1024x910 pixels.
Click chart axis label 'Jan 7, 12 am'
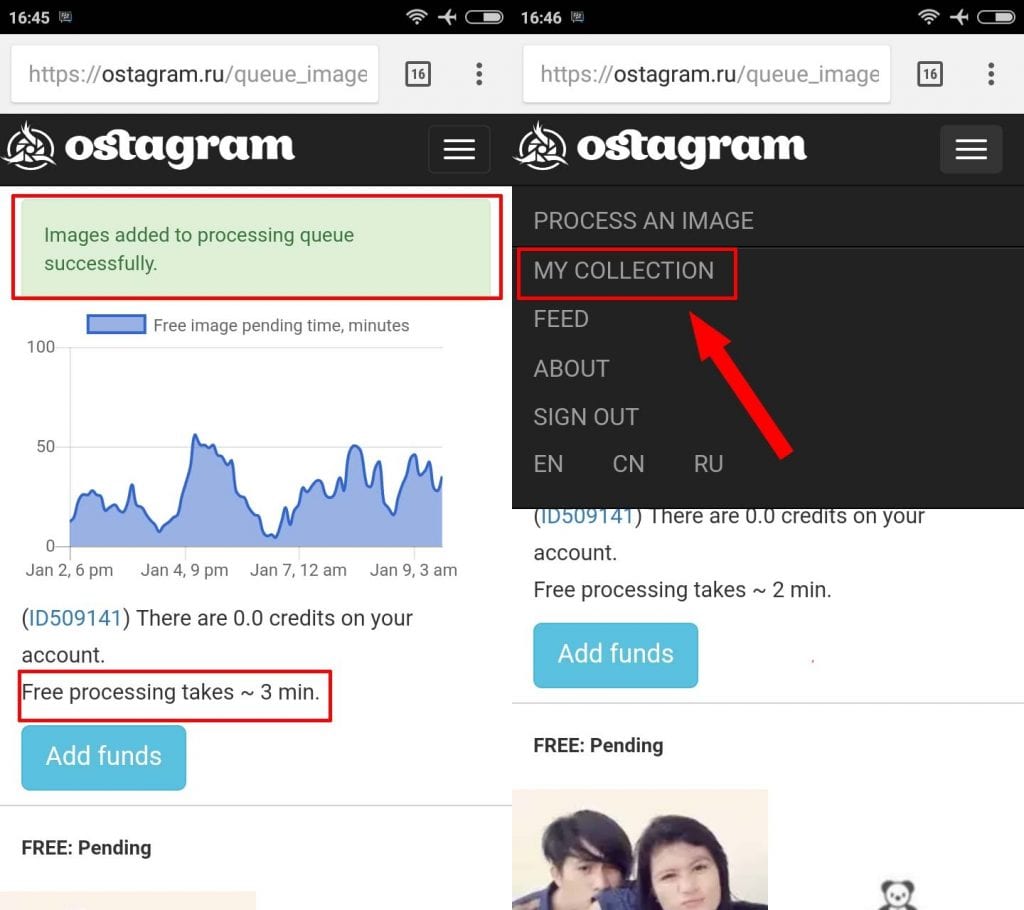(298, 570)
